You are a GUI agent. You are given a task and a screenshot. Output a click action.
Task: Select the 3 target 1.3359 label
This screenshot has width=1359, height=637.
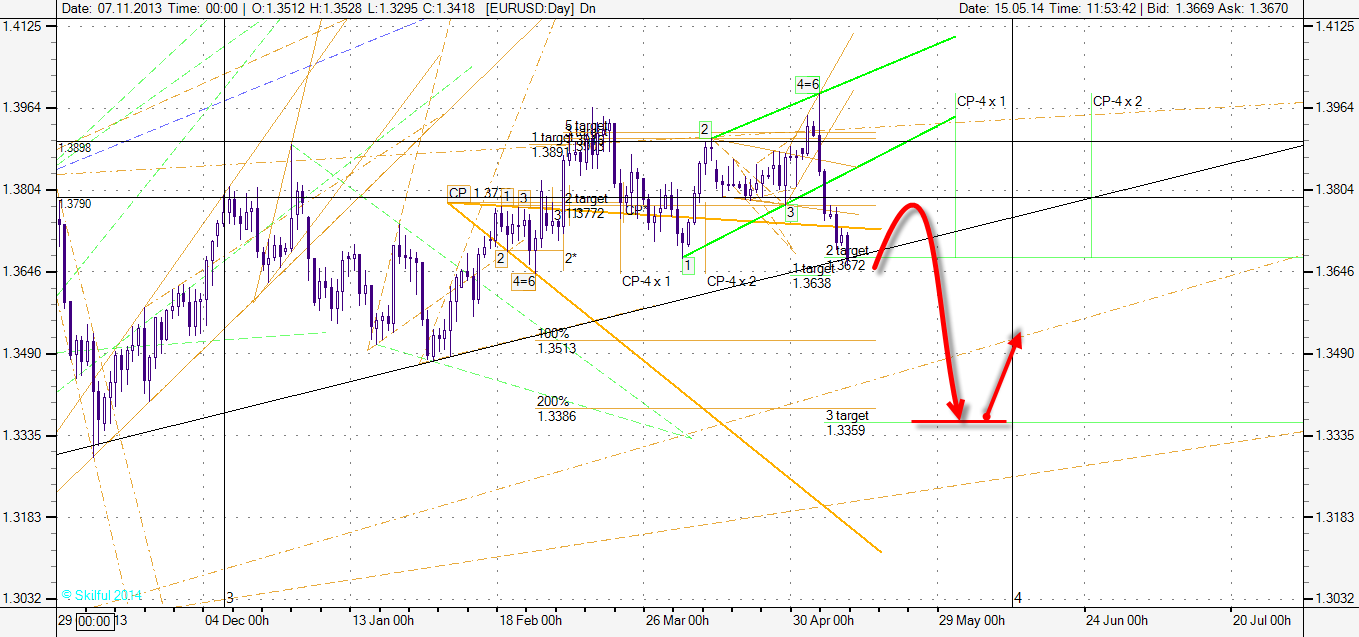(x=847, y=423)
